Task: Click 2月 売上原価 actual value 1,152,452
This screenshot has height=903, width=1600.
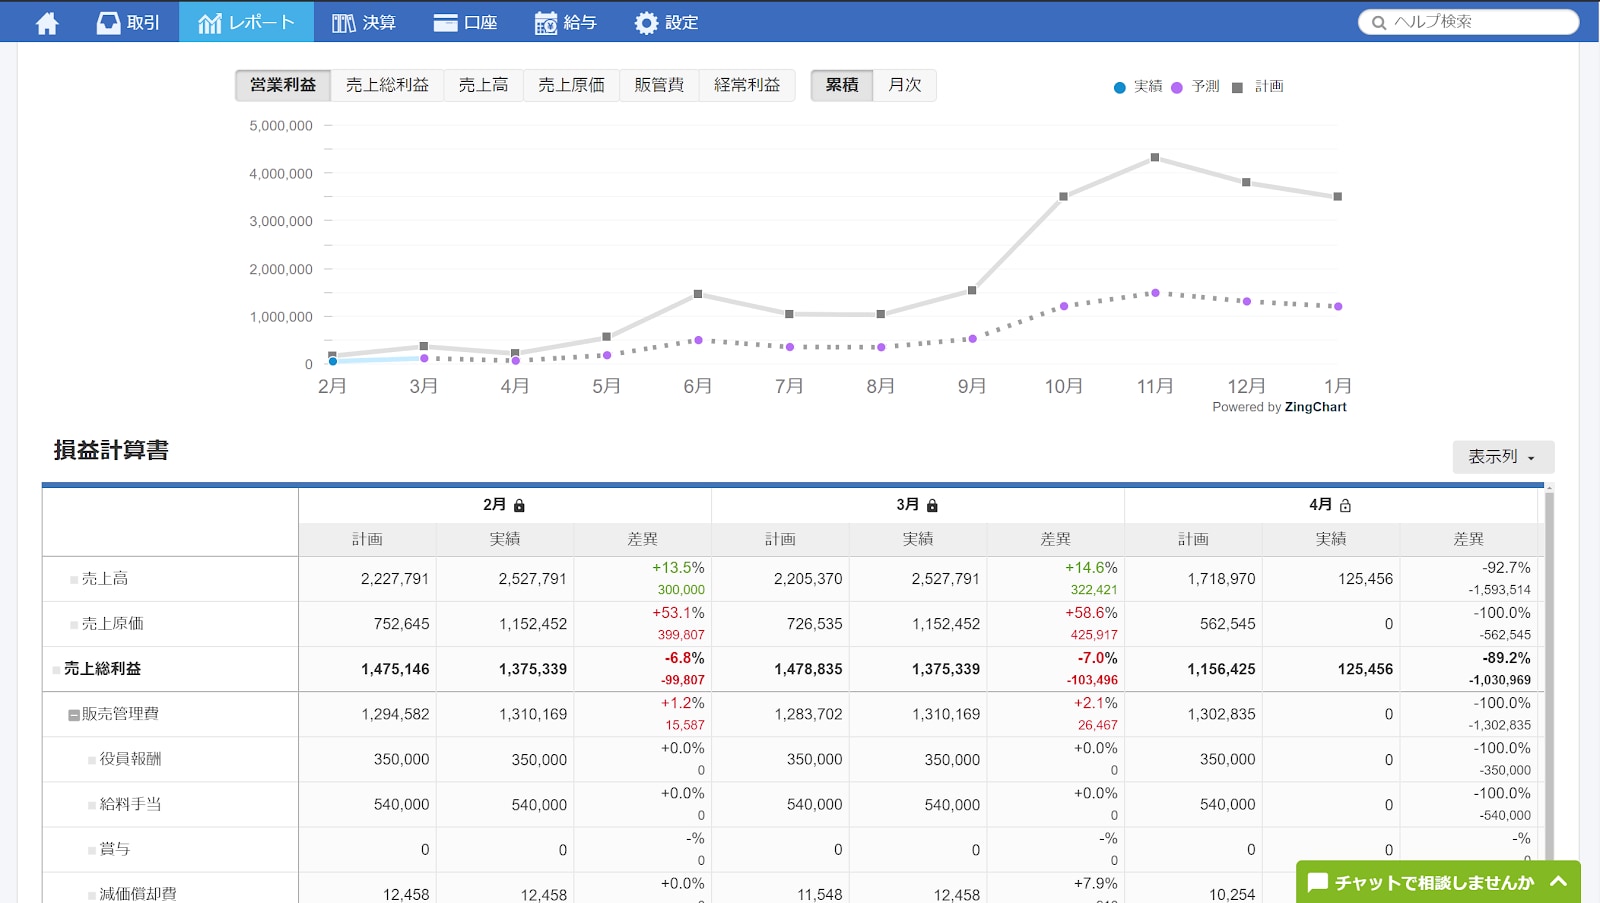Action: tap(533, 624)
